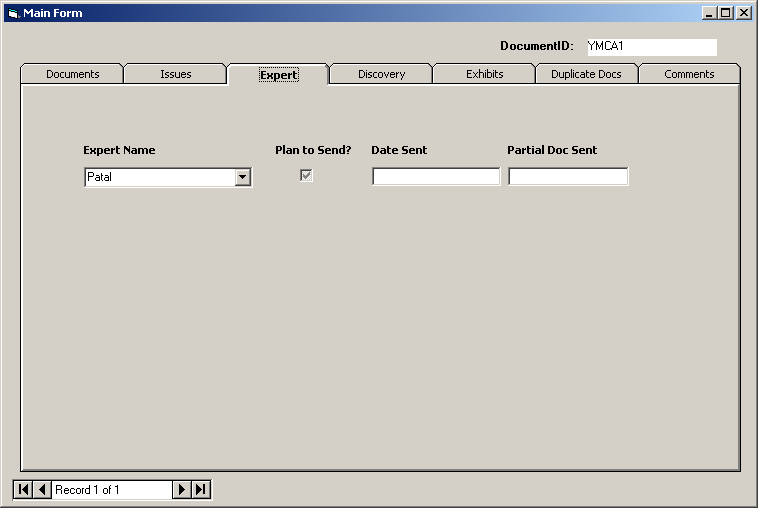Open the Issues tab
Image resolution: width=758 pixels, height=508 pixels.
point(176,74)
